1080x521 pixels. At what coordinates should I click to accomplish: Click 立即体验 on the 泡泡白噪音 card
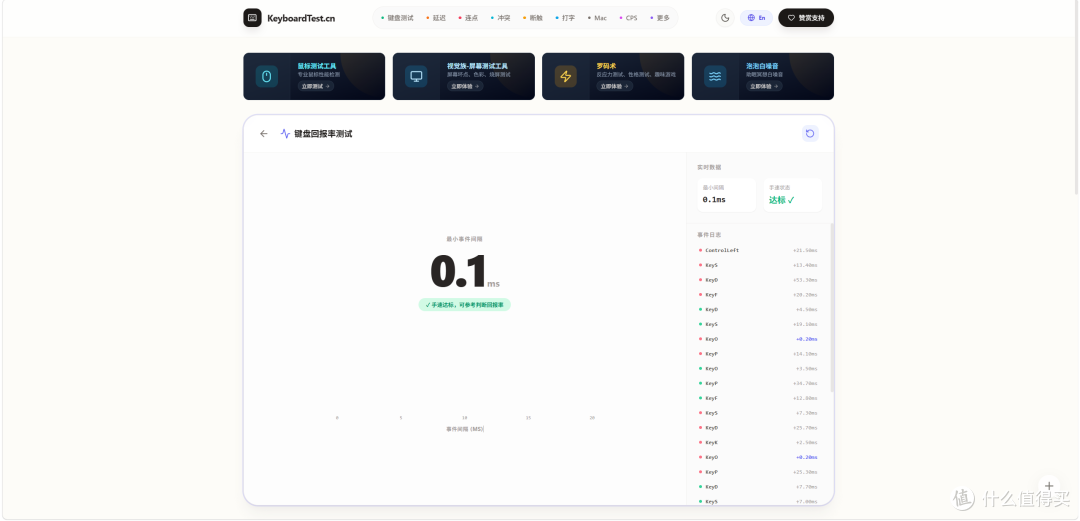764,87
